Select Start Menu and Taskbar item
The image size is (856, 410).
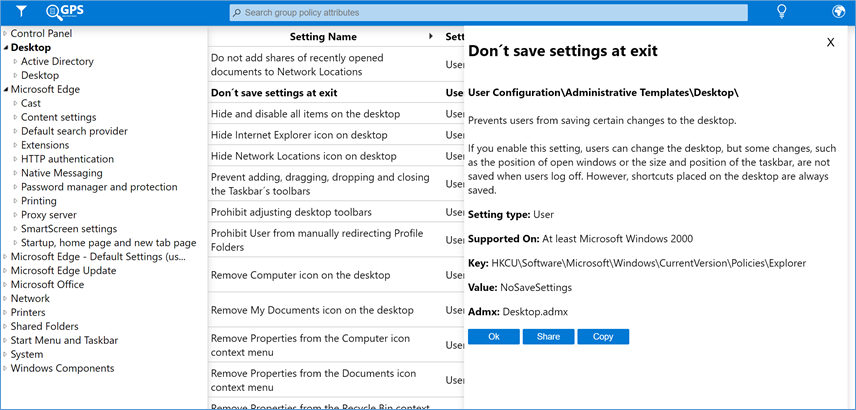64,340
